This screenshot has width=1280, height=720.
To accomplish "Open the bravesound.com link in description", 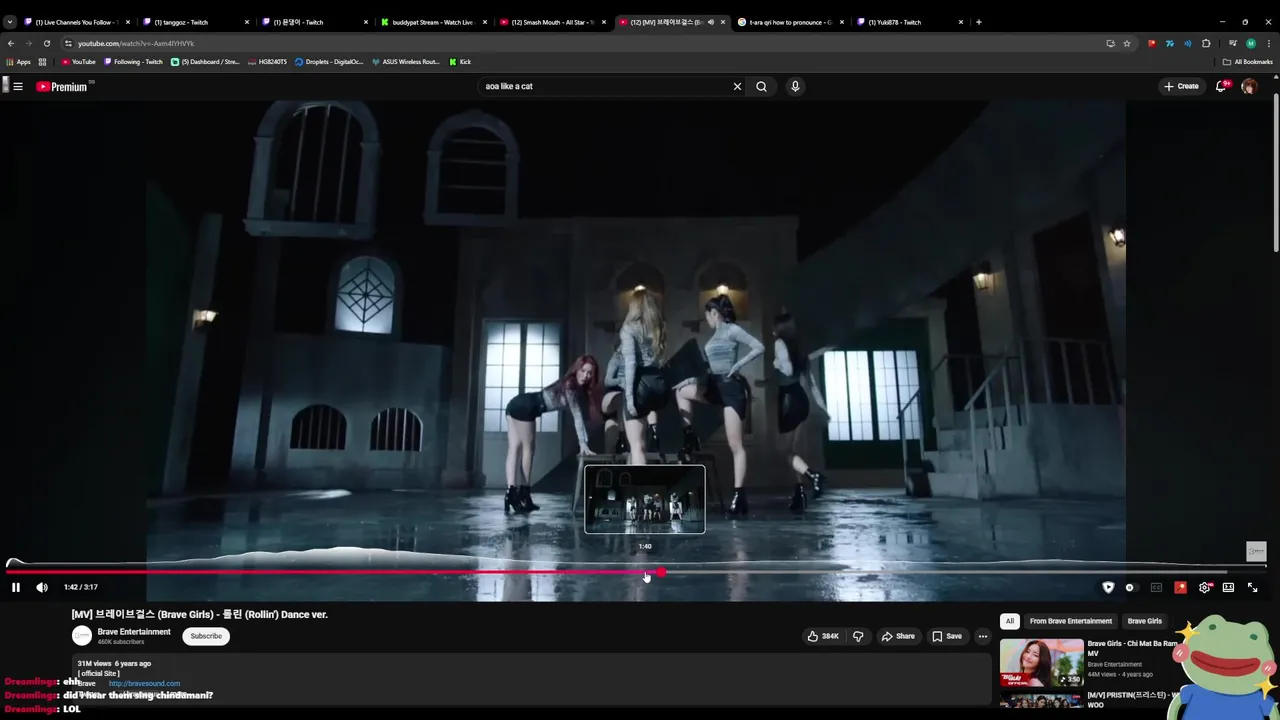I will (144, 684).
